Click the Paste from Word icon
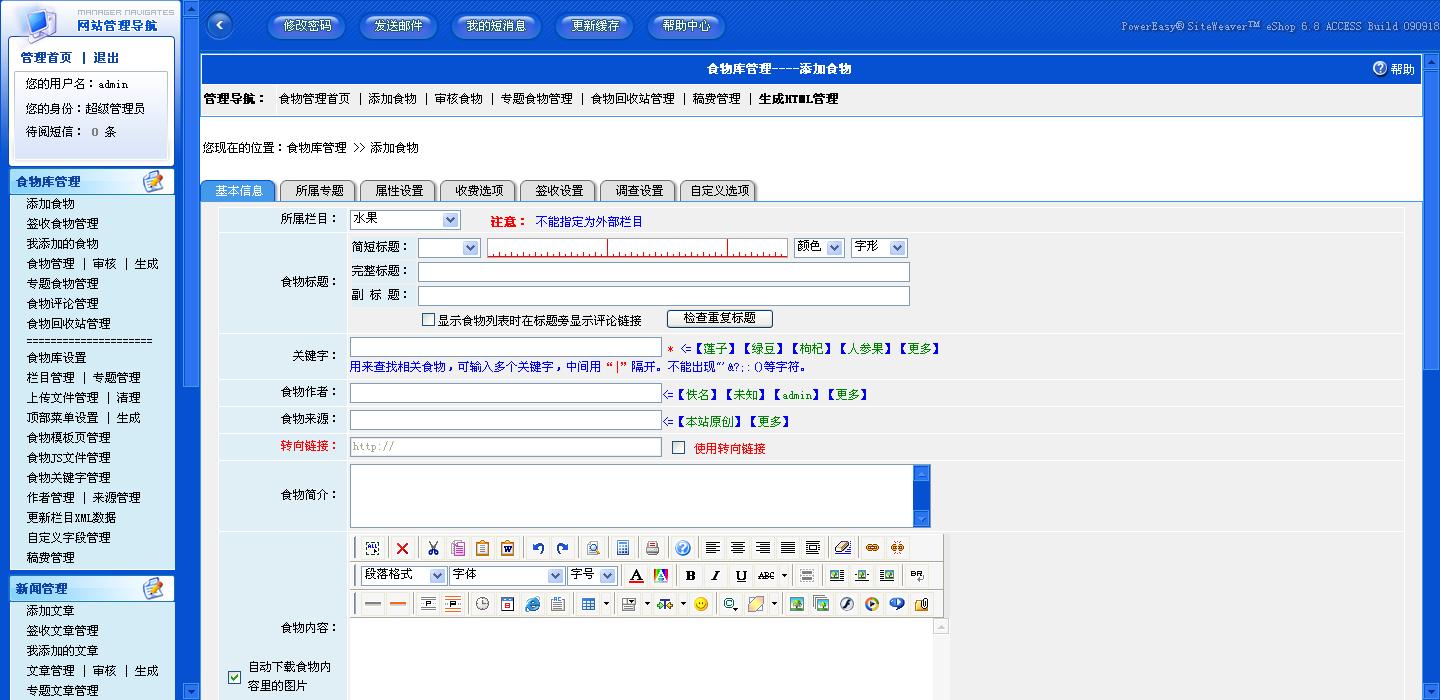 tap(507, 548)
